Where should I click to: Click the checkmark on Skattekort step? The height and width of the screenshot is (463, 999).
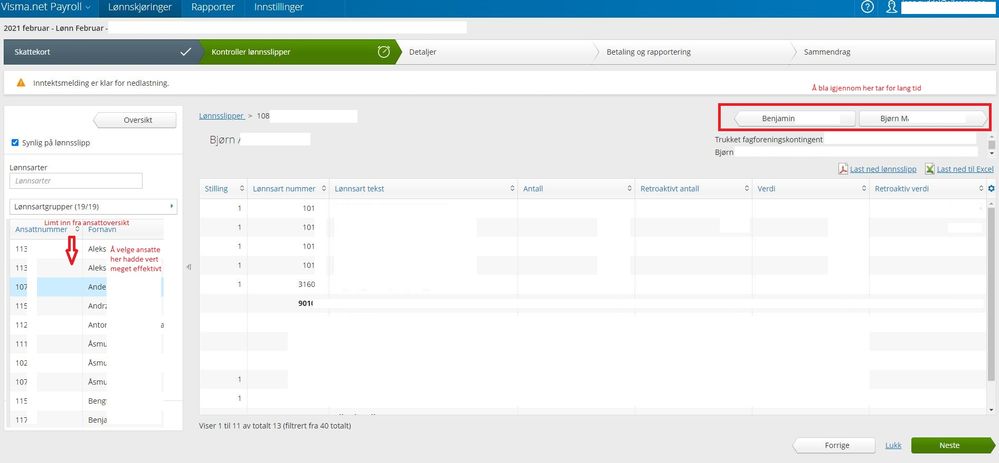click(x=186, y=52)
